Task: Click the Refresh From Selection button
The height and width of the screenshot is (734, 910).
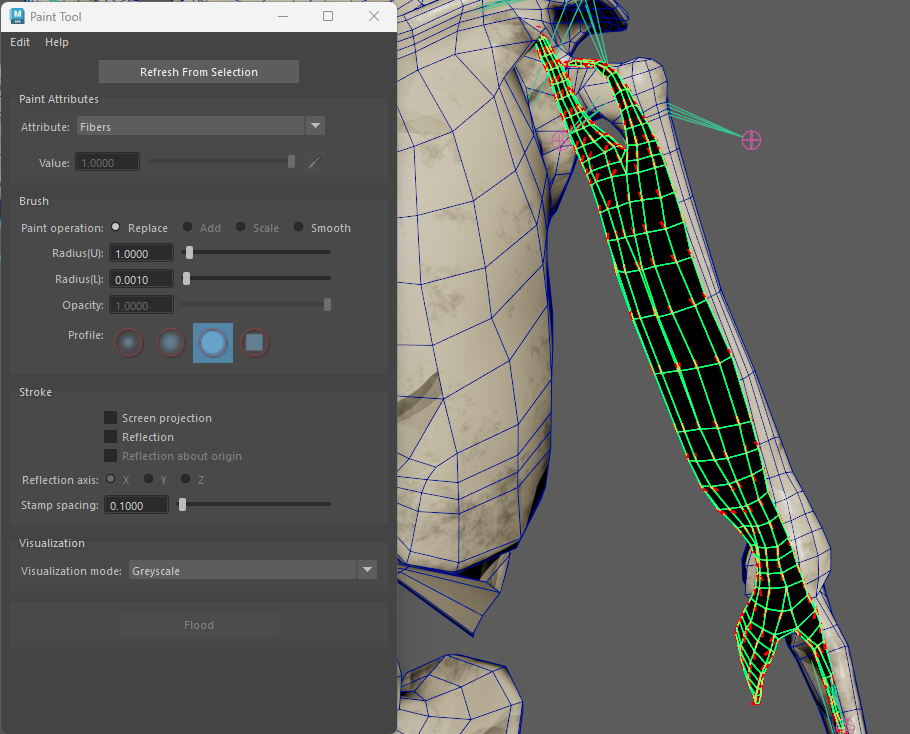Action: (x=199, y=72)
